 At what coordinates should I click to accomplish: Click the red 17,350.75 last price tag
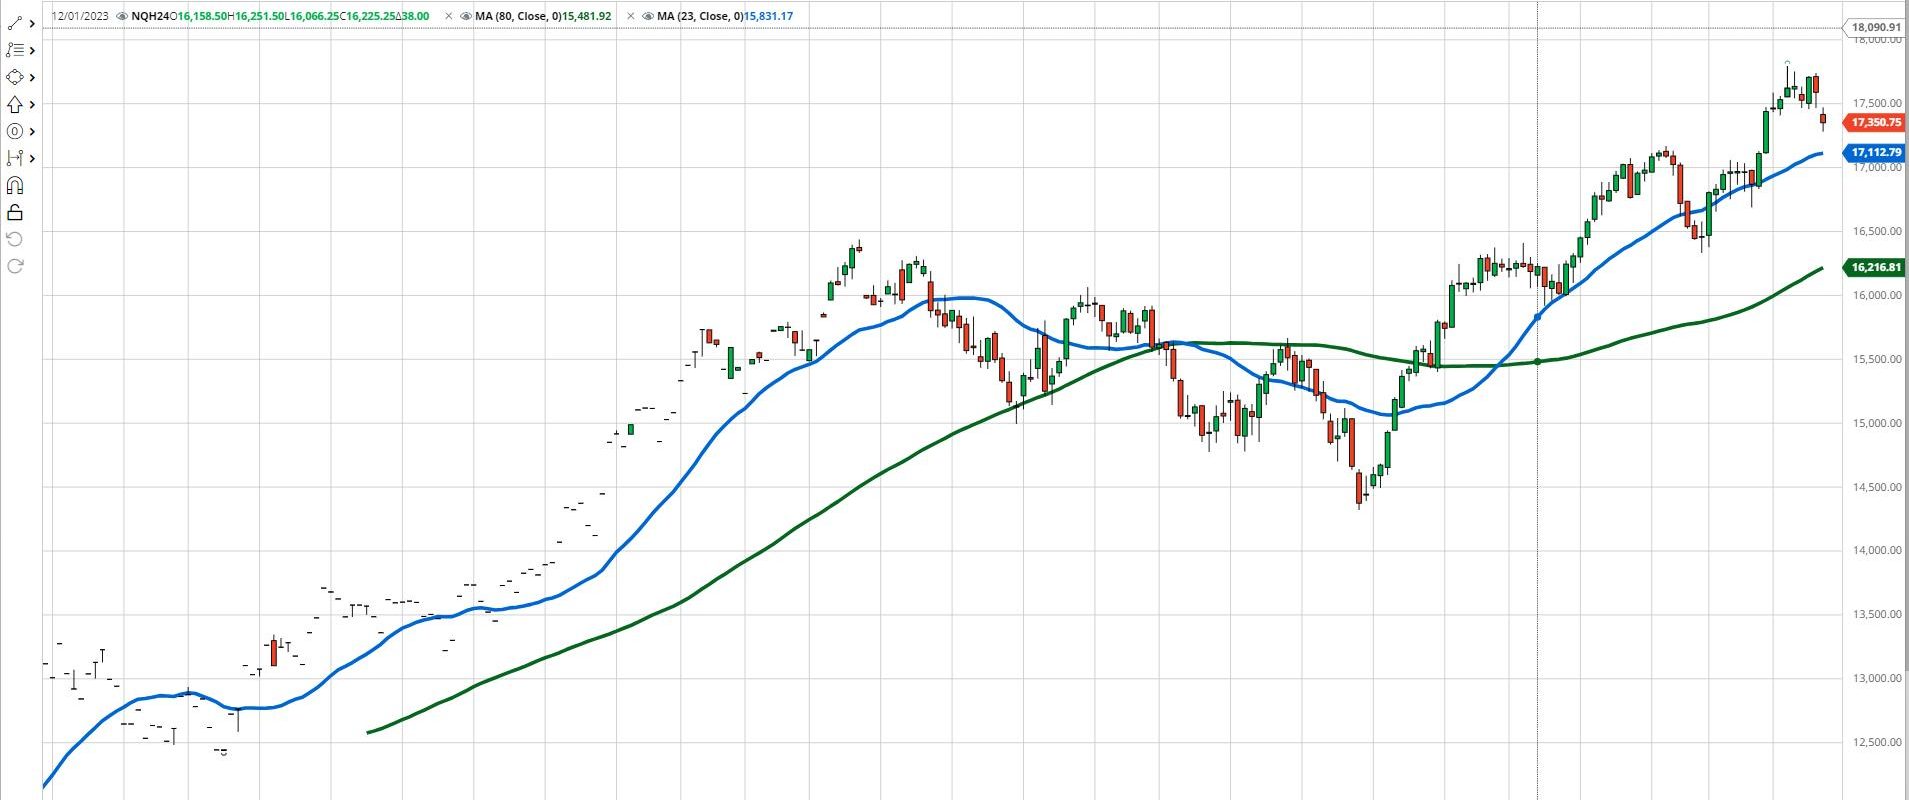click(1874, 122)
